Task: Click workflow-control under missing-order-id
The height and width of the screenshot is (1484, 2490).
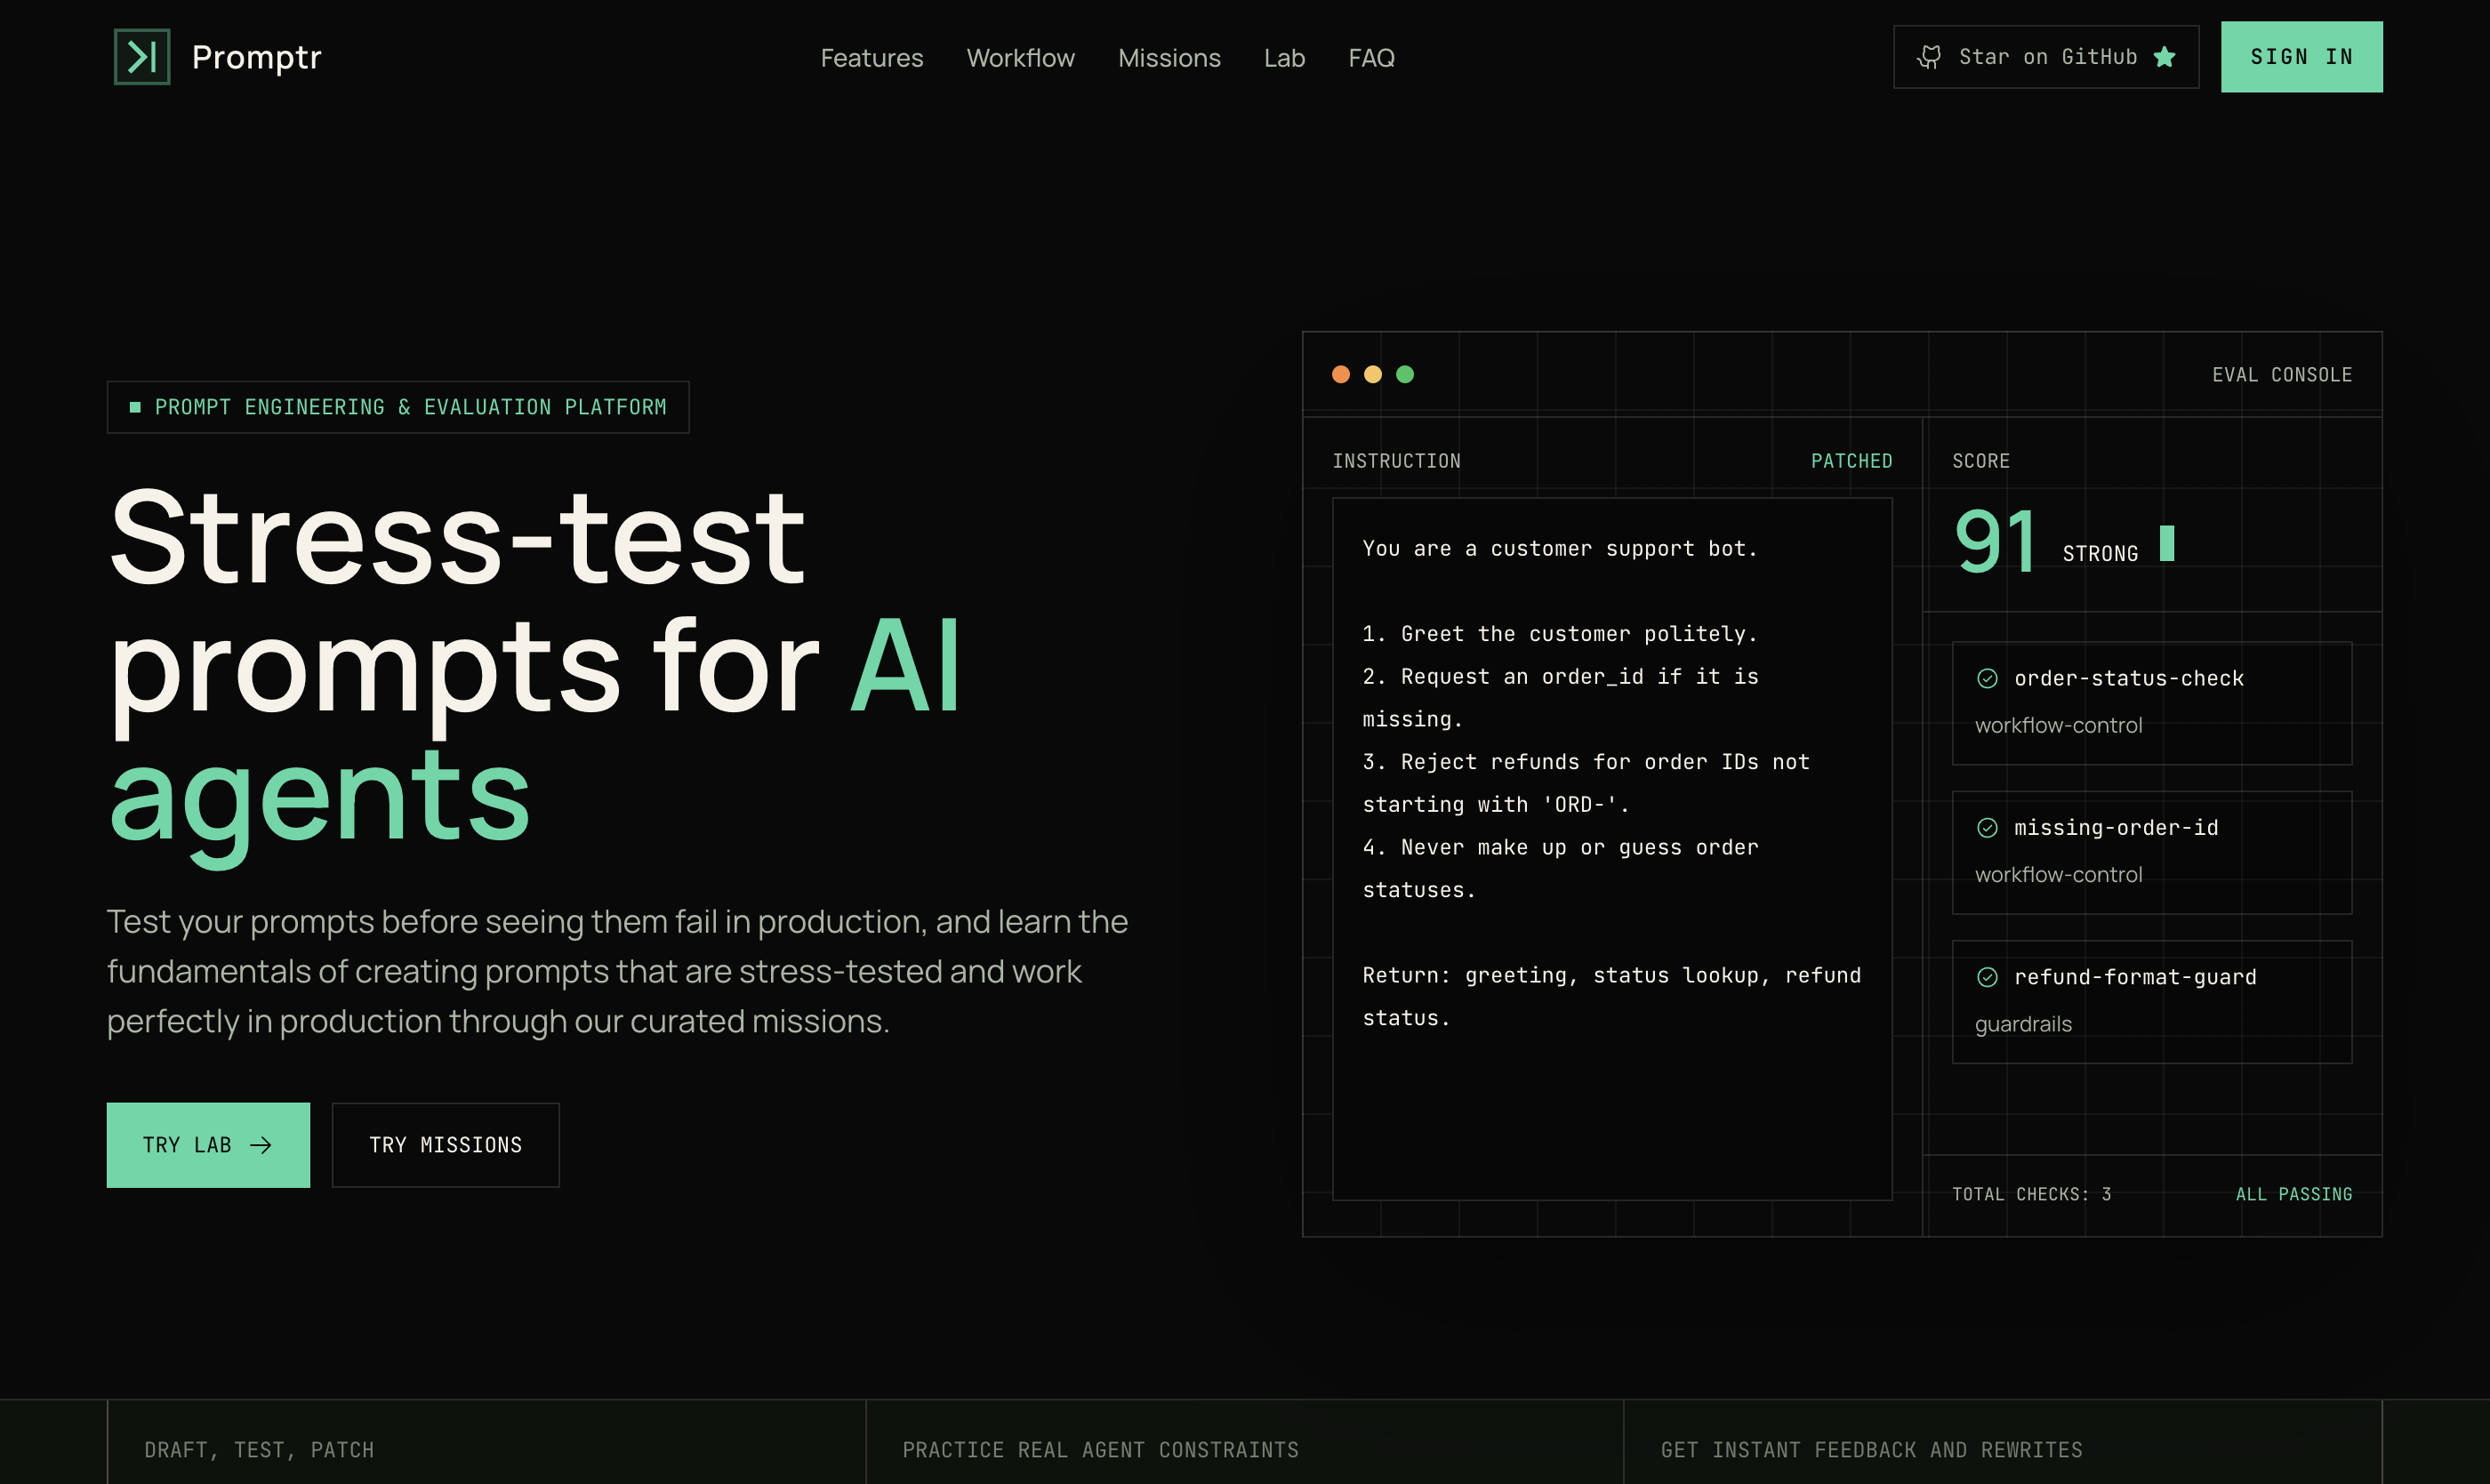Action: pyautogui.click(x=2058, y=874)
